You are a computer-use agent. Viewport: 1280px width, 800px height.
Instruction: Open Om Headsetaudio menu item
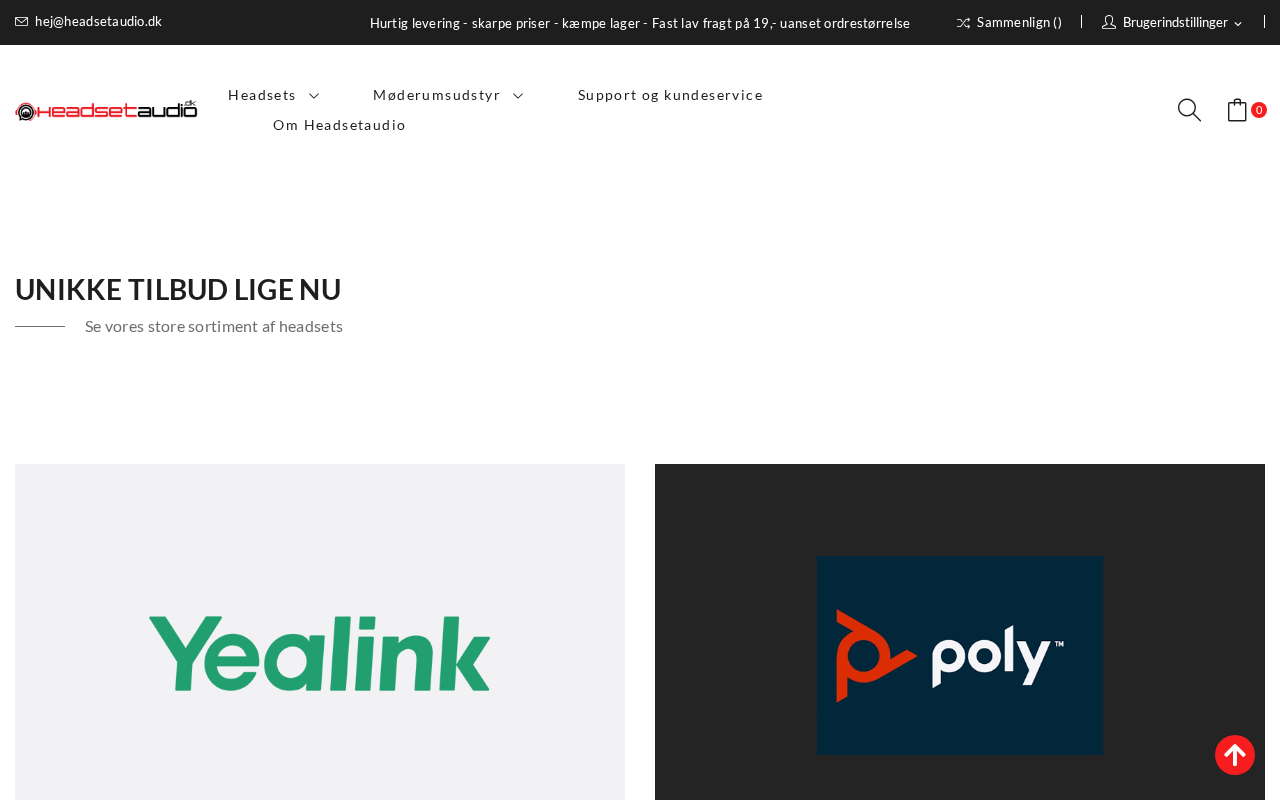[x=339, y=125]
